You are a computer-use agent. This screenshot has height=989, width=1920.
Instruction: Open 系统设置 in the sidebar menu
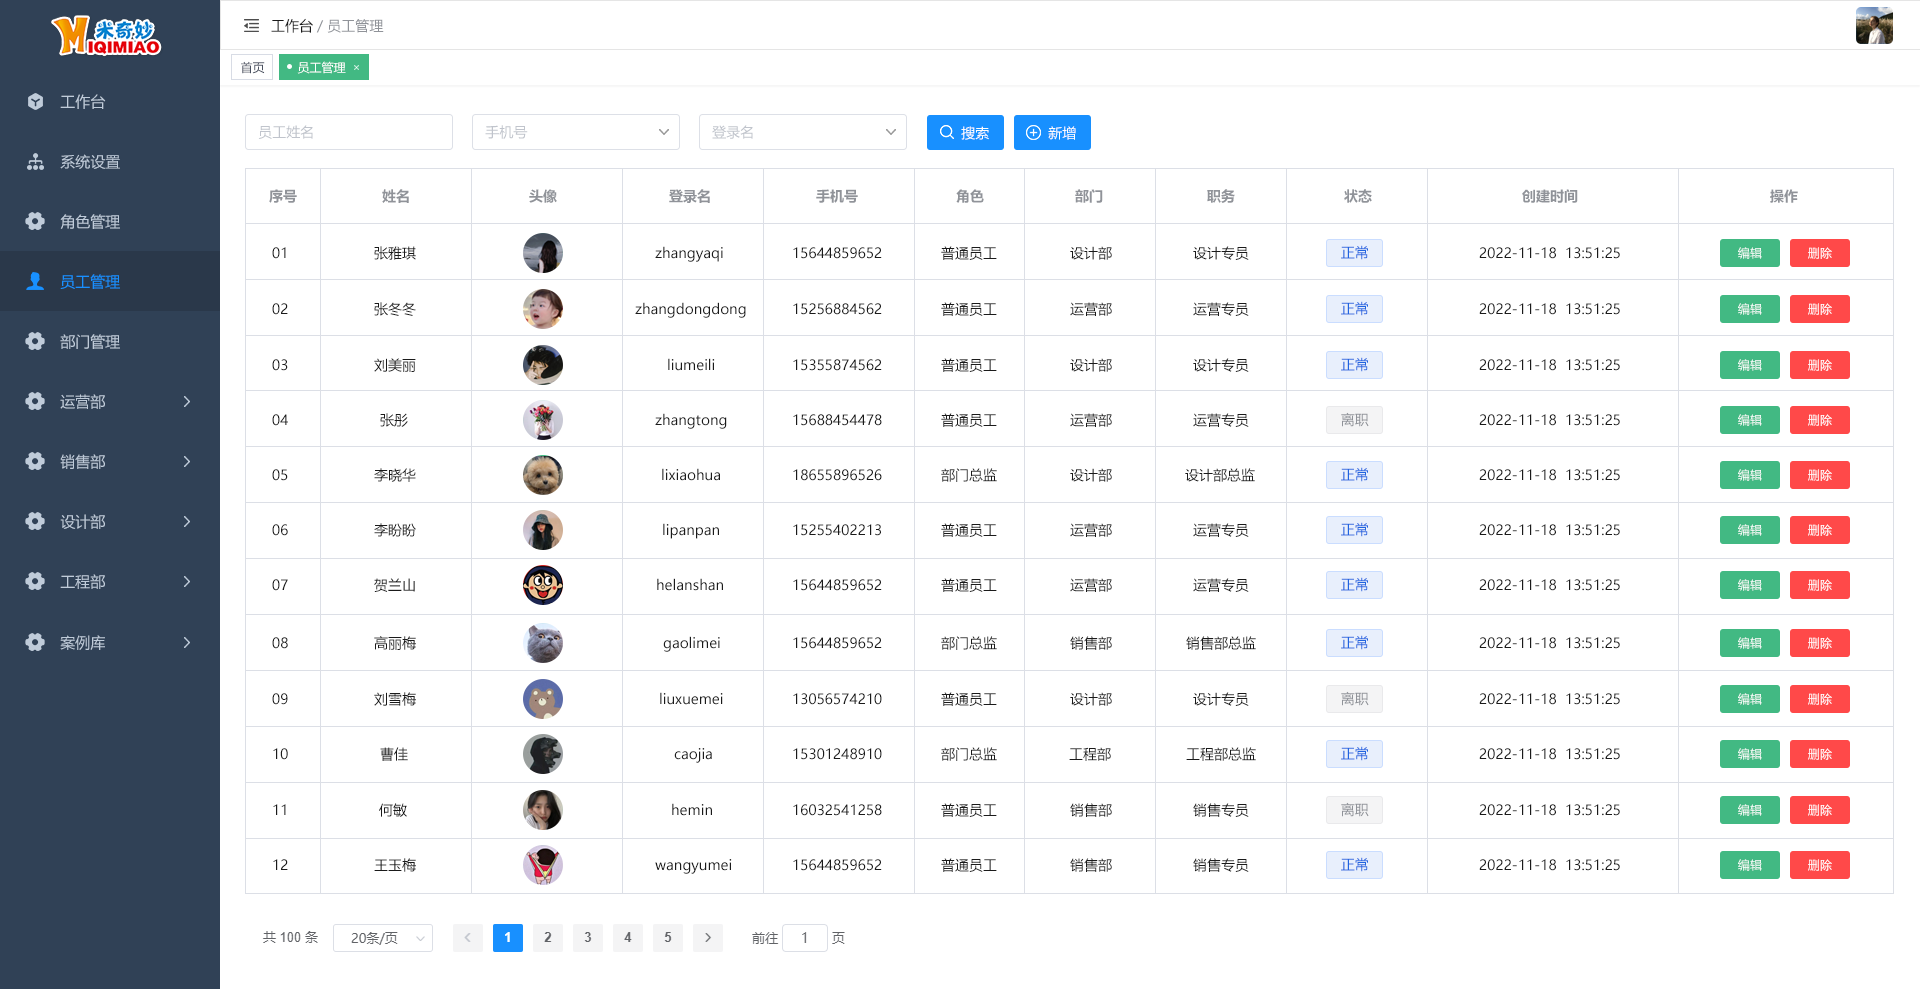(110, 161)
